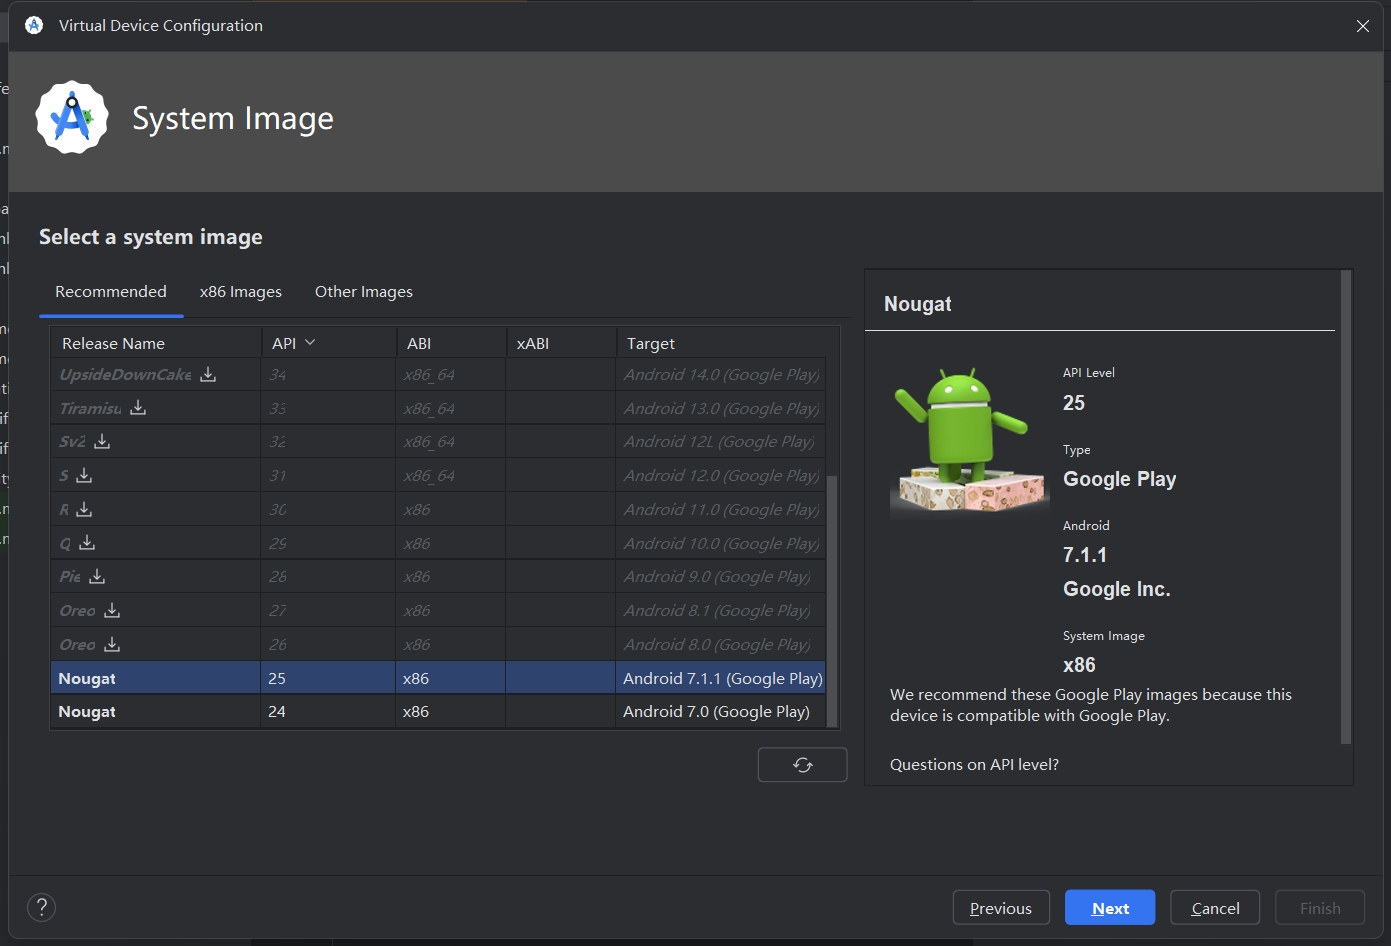Select the Android 11.0 (Google Play) target cell
This screenshot has width=1391, height=946.
click(721, 509)
